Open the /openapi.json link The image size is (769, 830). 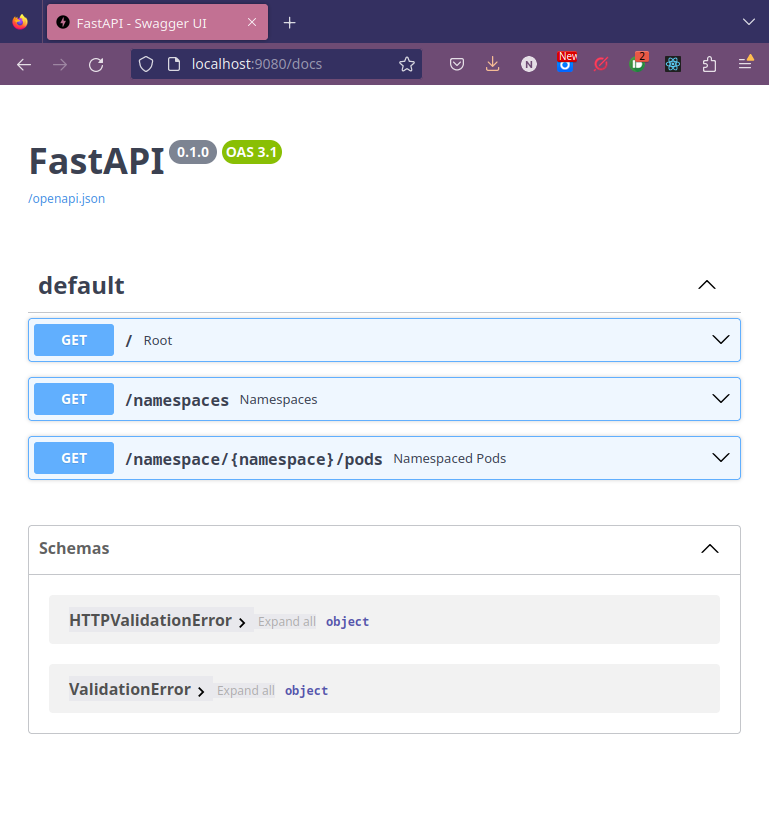[67, 199]
